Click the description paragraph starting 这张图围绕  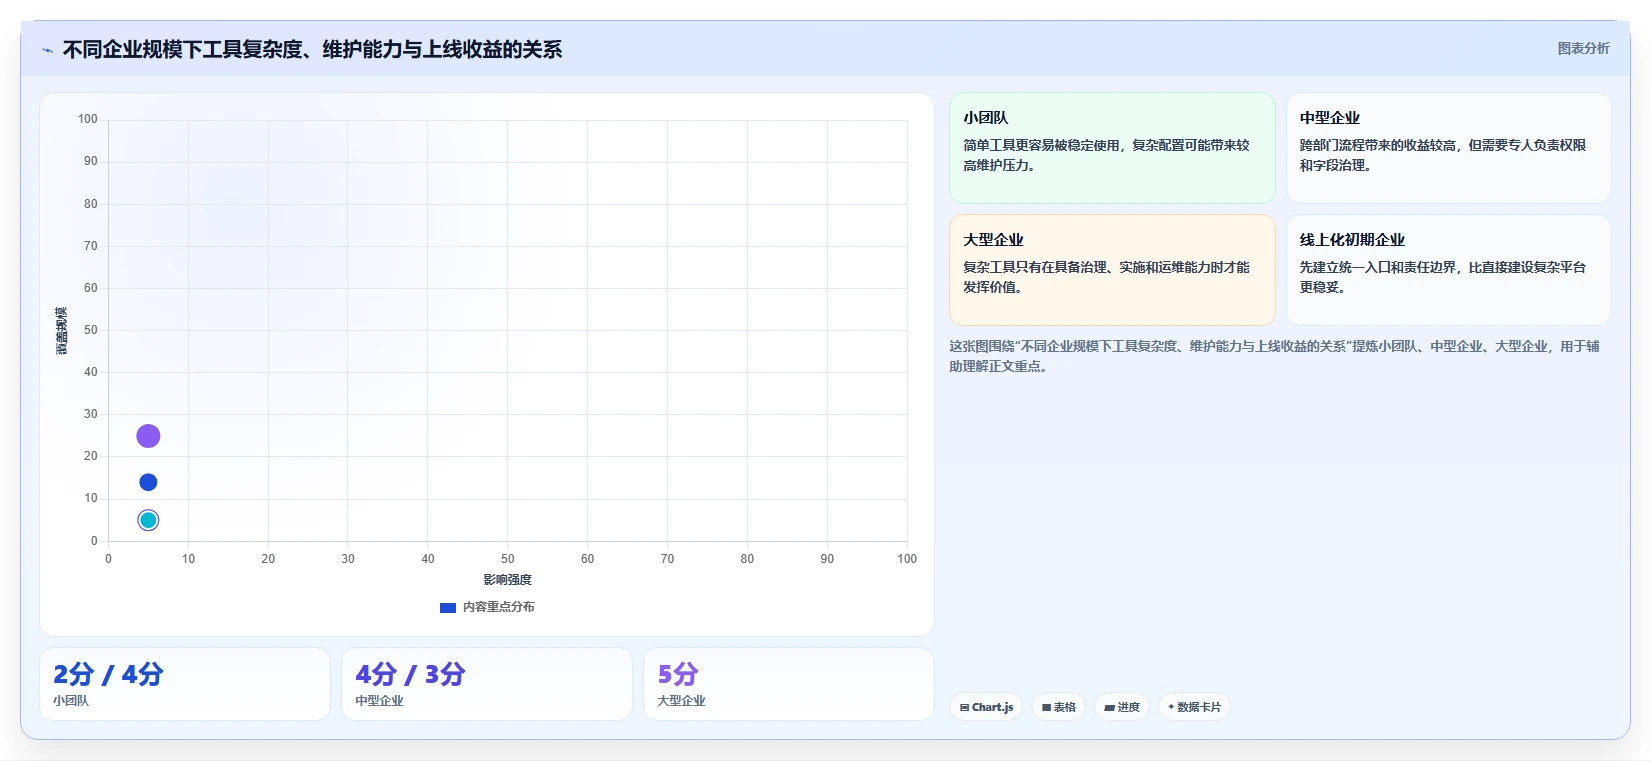[x=1274, y=356]
